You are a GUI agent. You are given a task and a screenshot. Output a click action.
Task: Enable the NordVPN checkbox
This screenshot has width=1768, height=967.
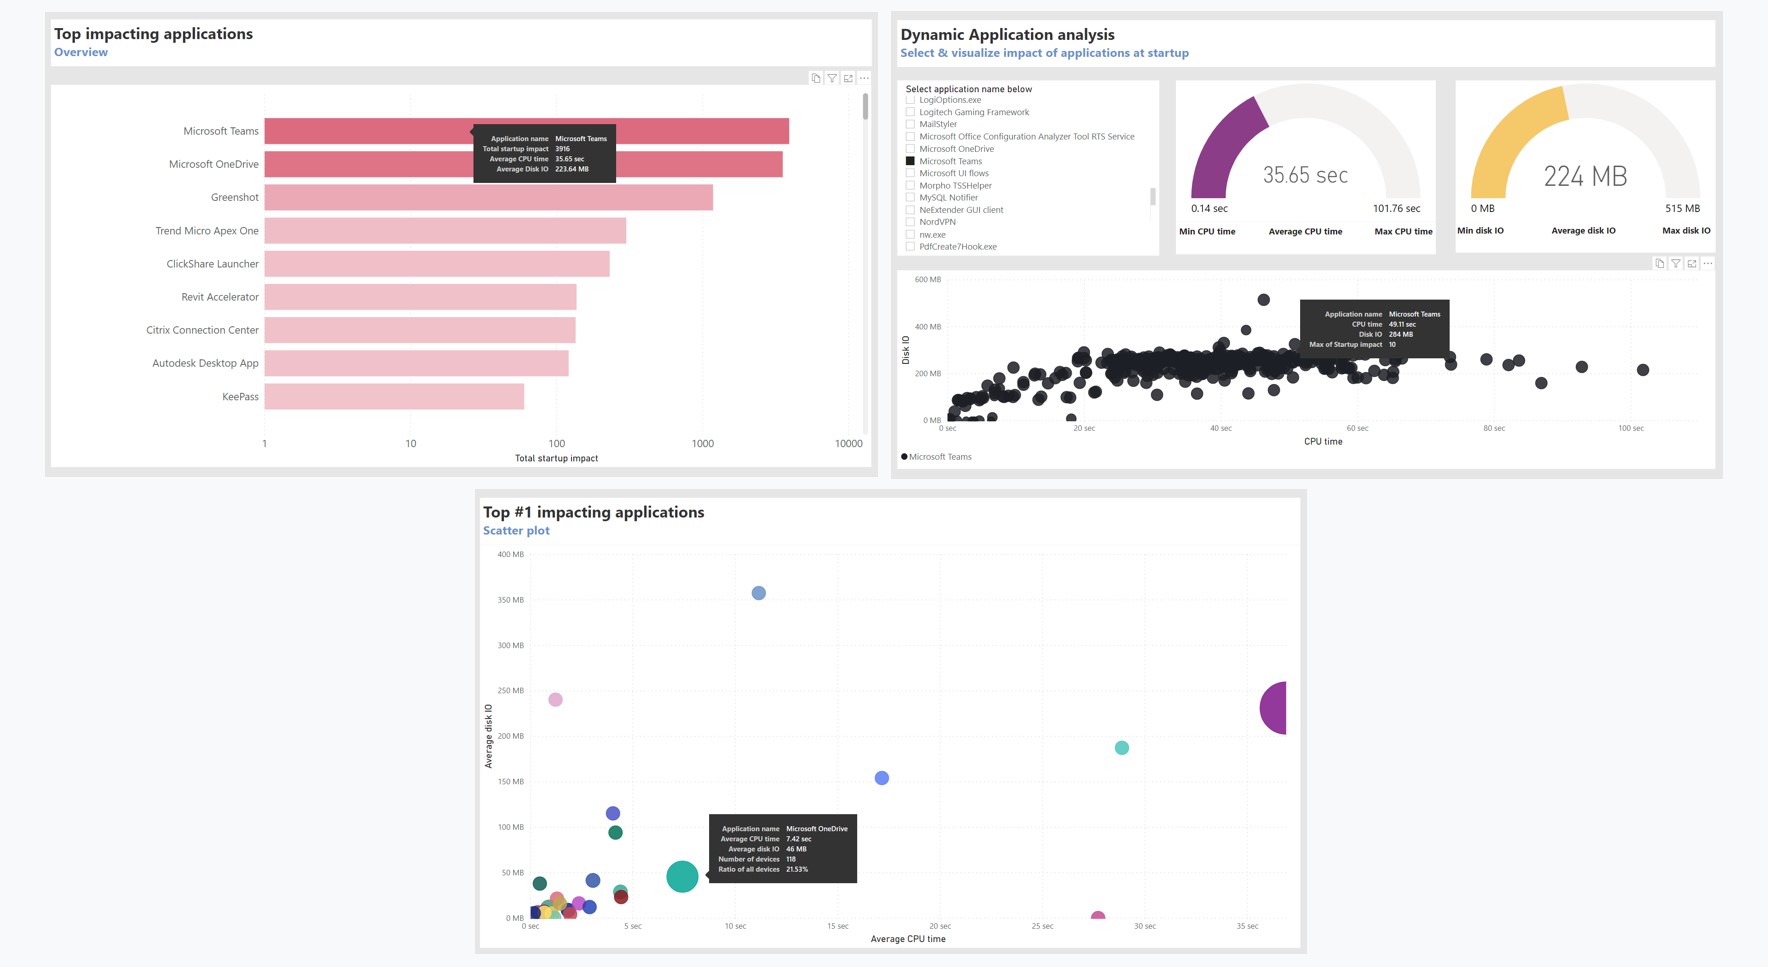point(910,222)
